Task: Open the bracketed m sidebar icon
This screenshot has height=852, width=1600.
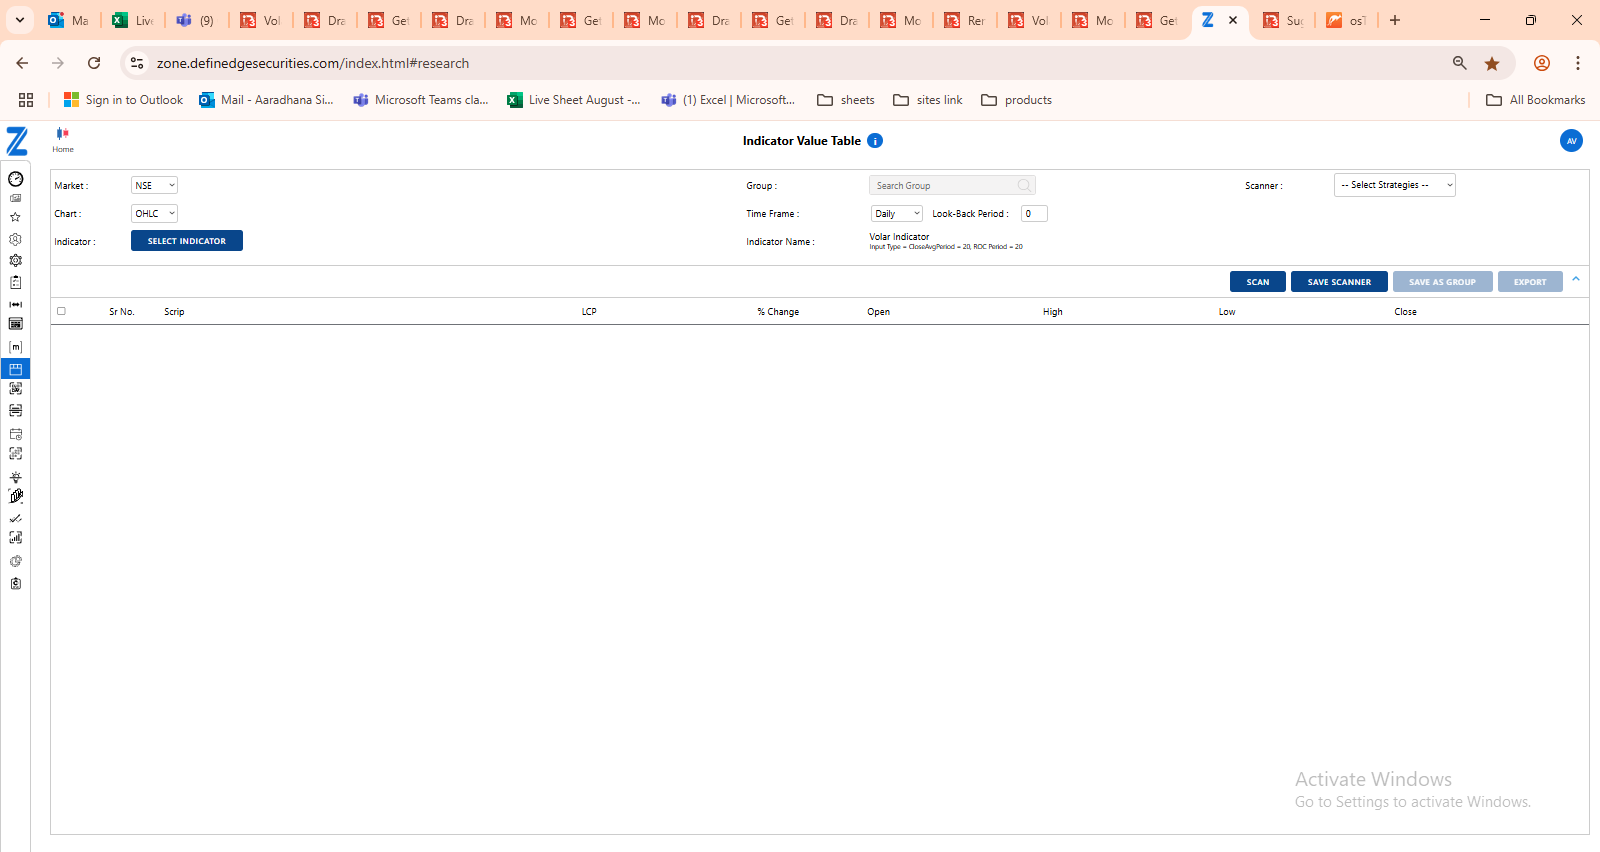Action: click(x=16, y=347)
